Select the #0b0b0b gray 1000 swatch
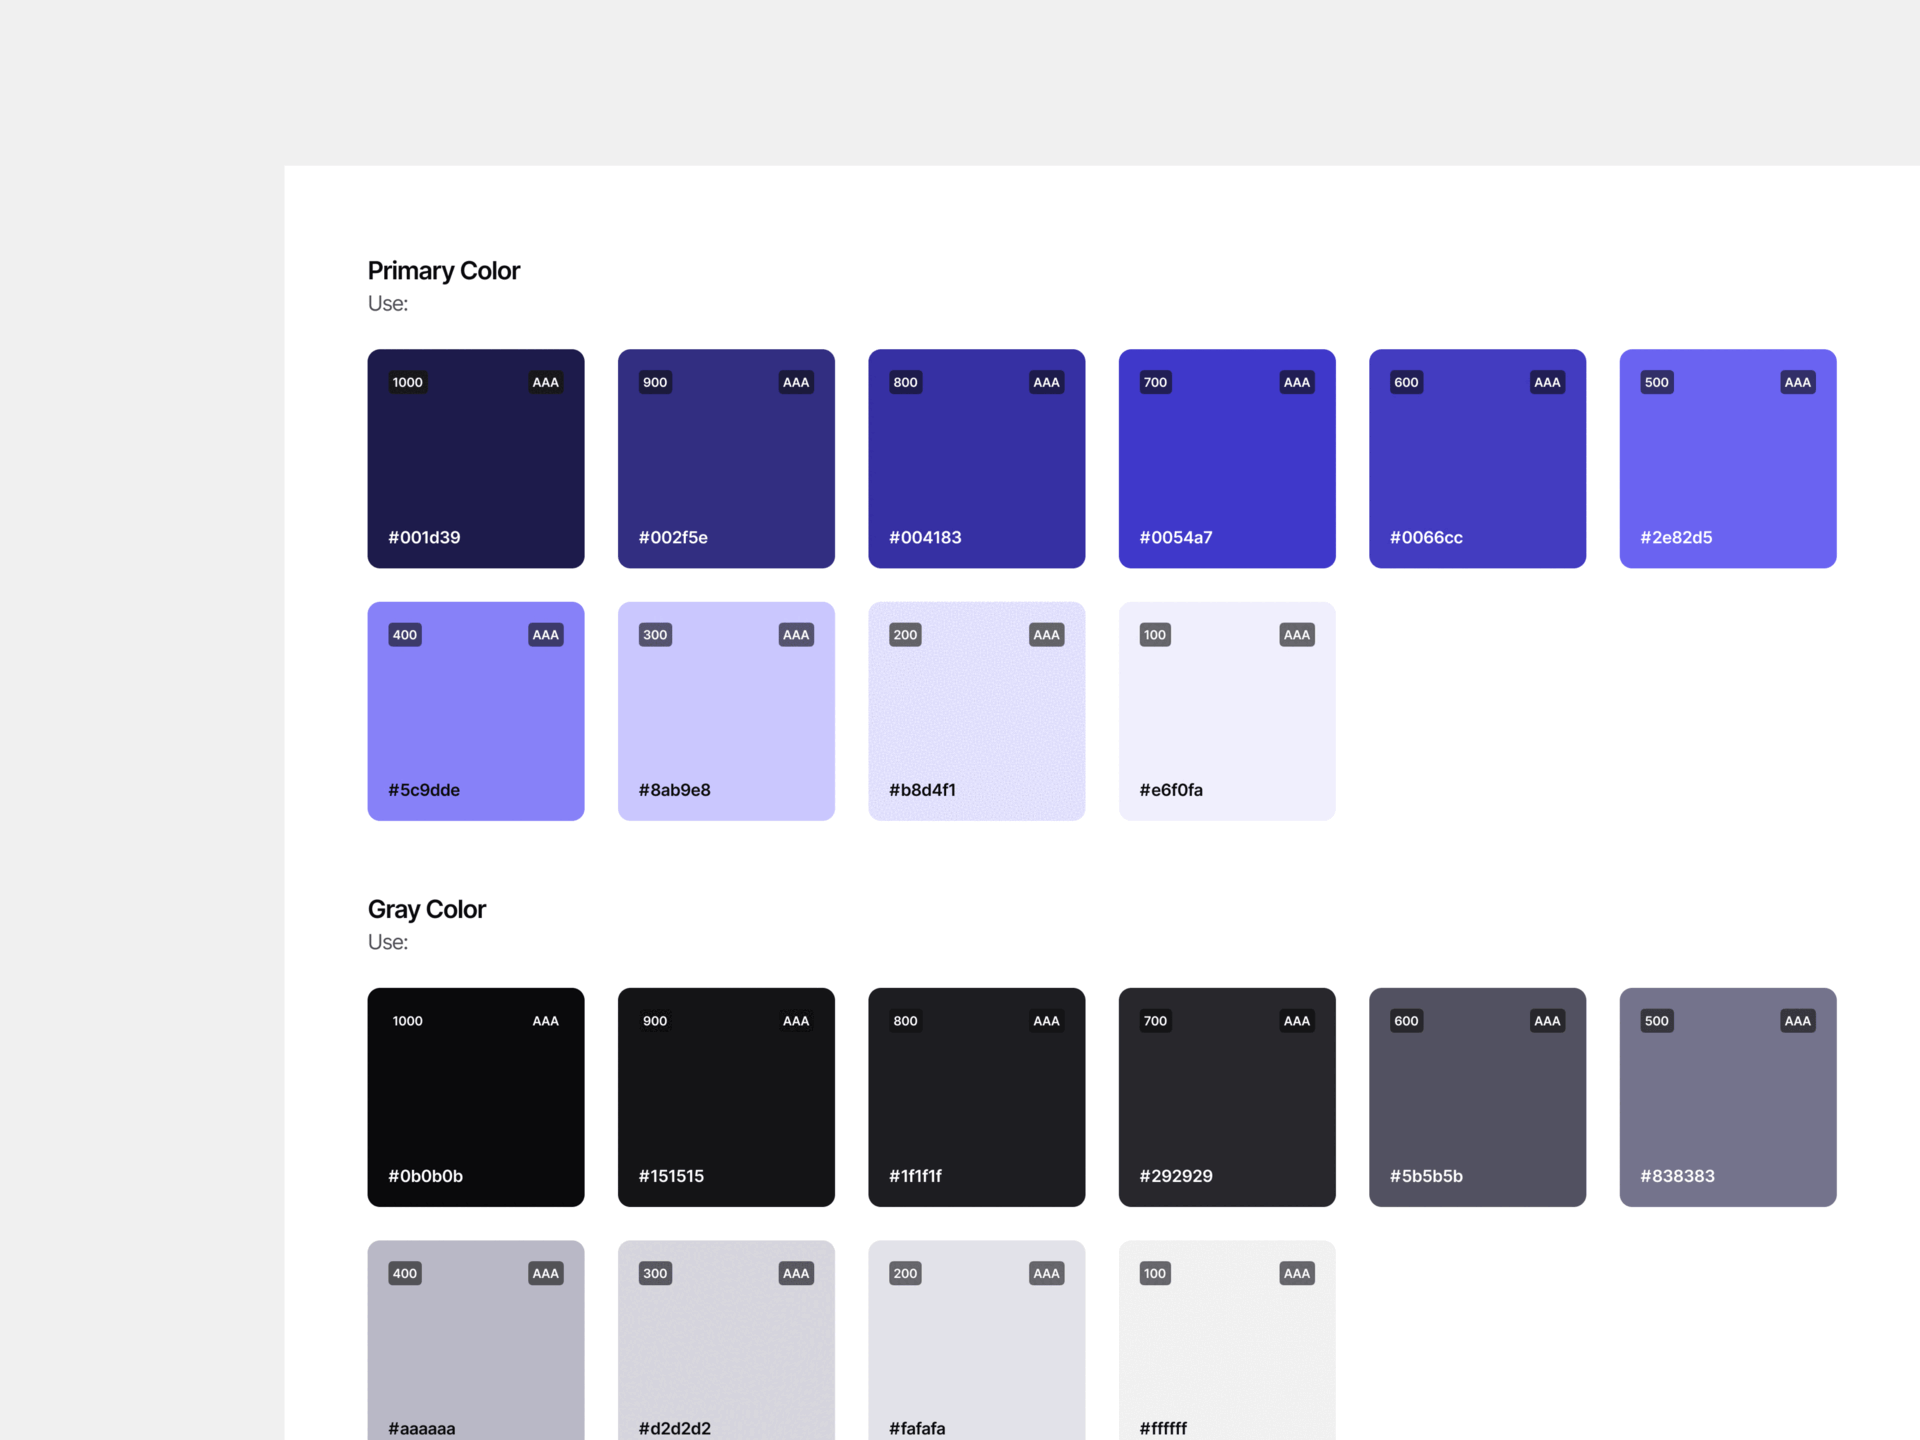 pyautogui.click(x=475, y=1097)
